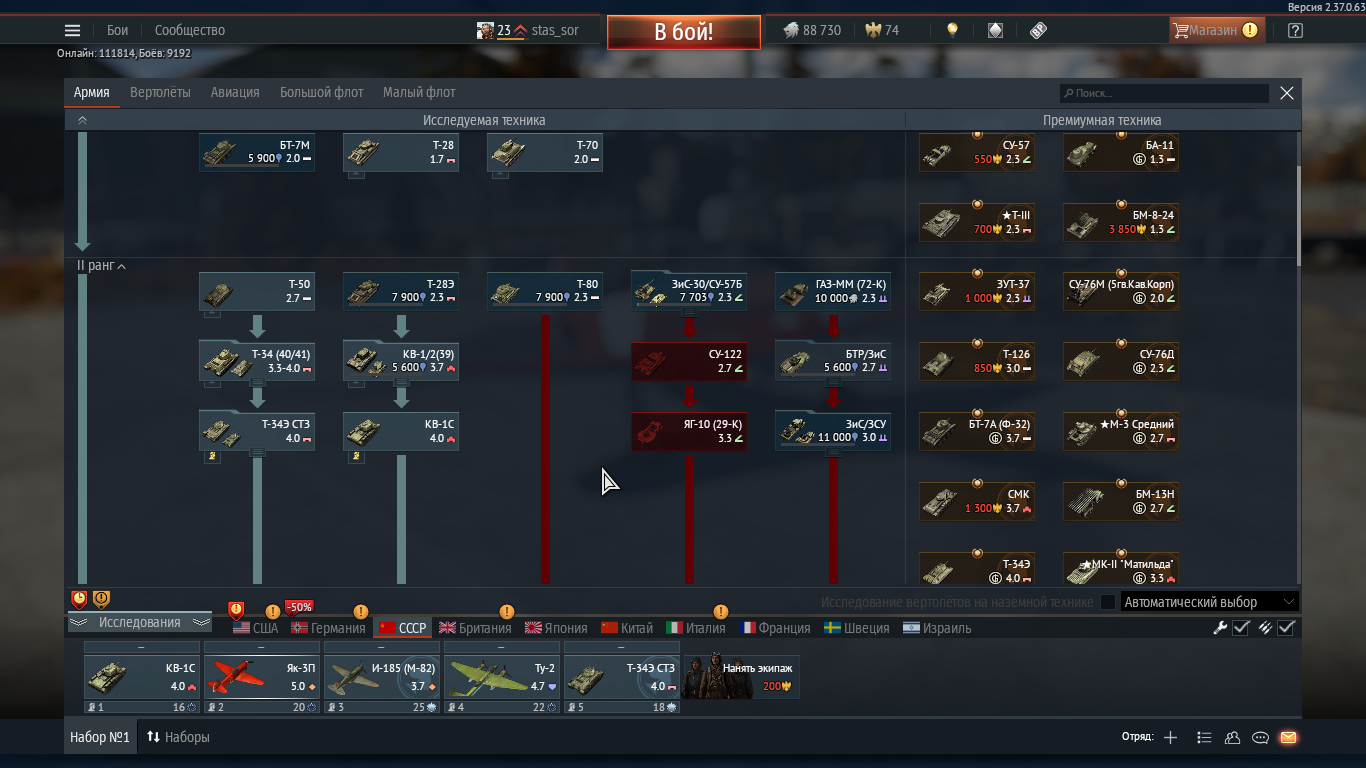The image size is (1366, 768).
Task: Open the Сообщество menu
Action: (190, 30)
